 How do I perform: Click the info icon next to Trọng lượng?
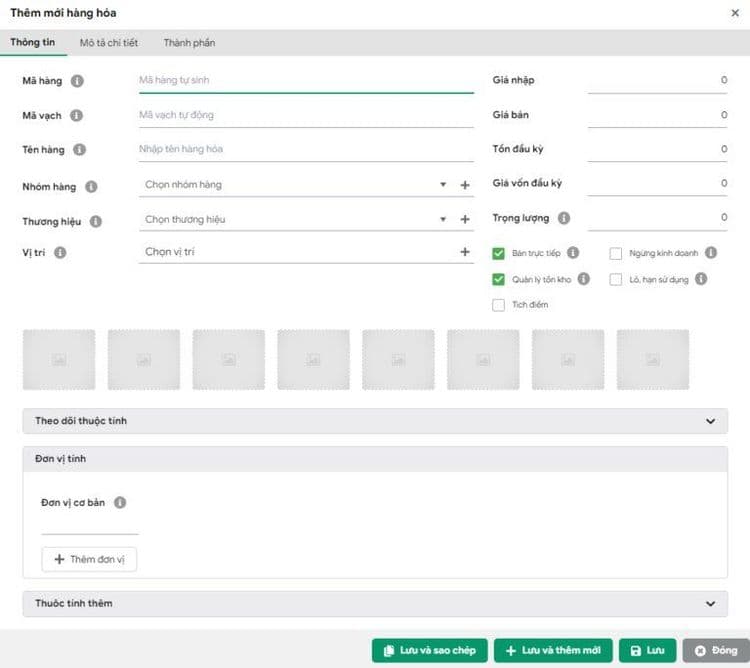click(564, 218)
